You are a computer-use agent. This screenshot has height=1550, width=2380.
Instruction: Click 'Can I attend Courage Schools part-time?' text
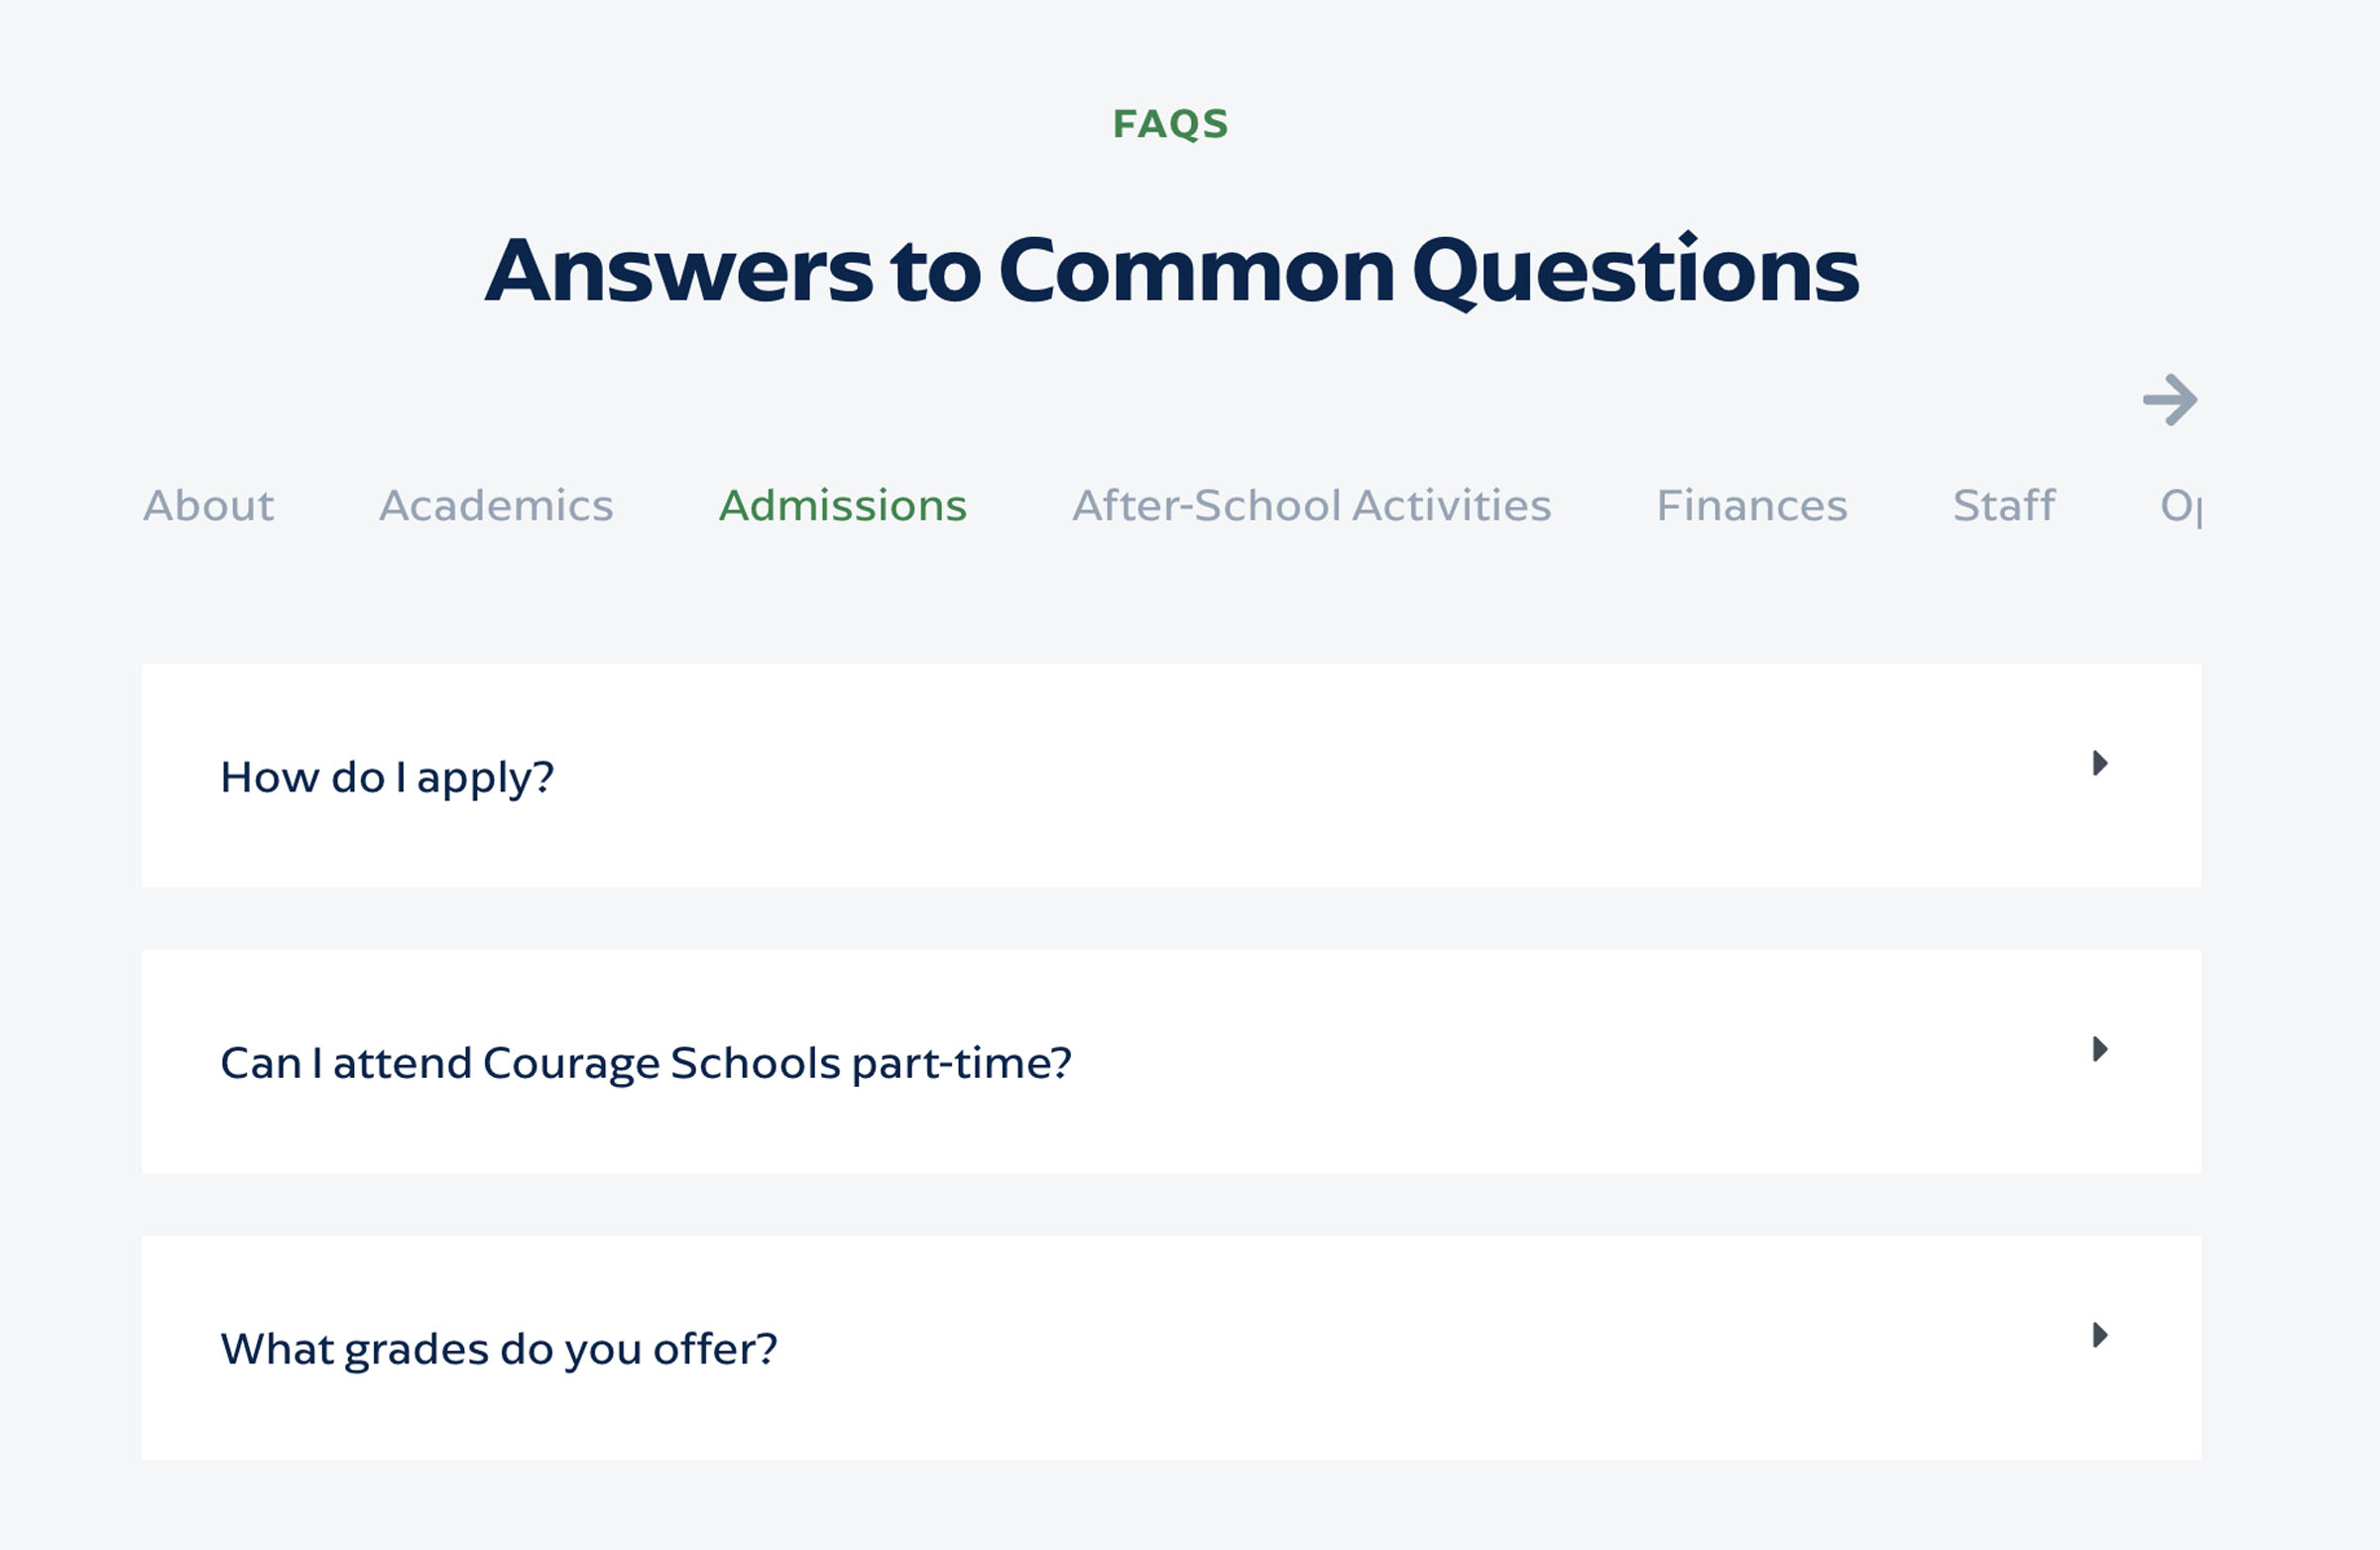point(646,1063)
